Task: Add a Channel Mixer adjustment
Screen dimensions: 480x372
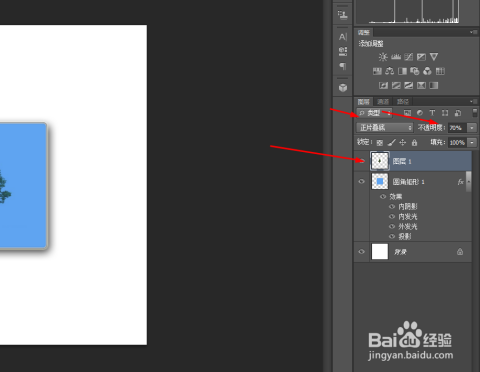Action: (x=427, y=71)
